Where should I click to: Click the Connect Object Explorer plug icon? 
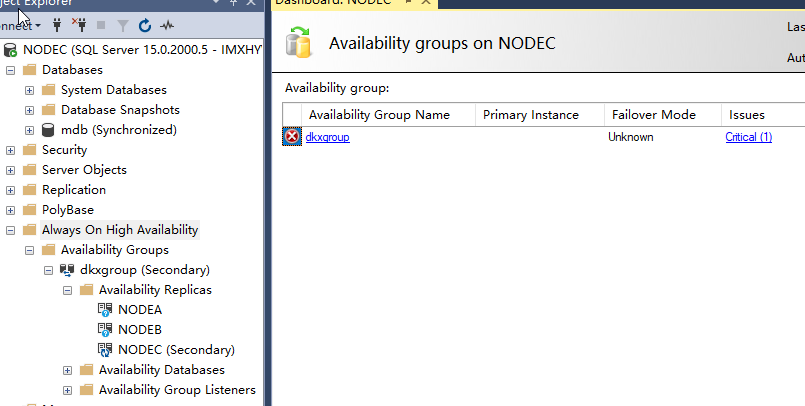click(57, 25)
